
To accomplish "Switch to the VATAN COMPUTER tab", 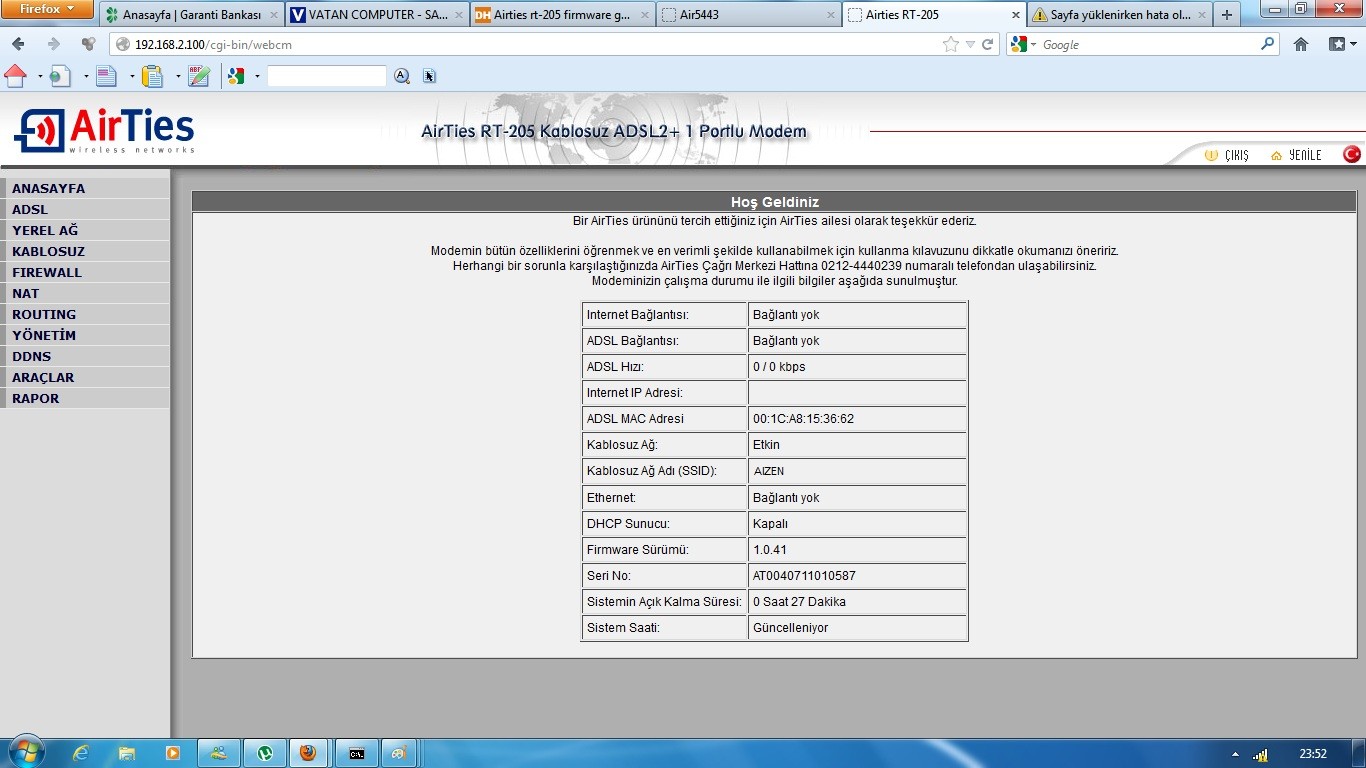I will pyautogui.click(x=377, y=15).
